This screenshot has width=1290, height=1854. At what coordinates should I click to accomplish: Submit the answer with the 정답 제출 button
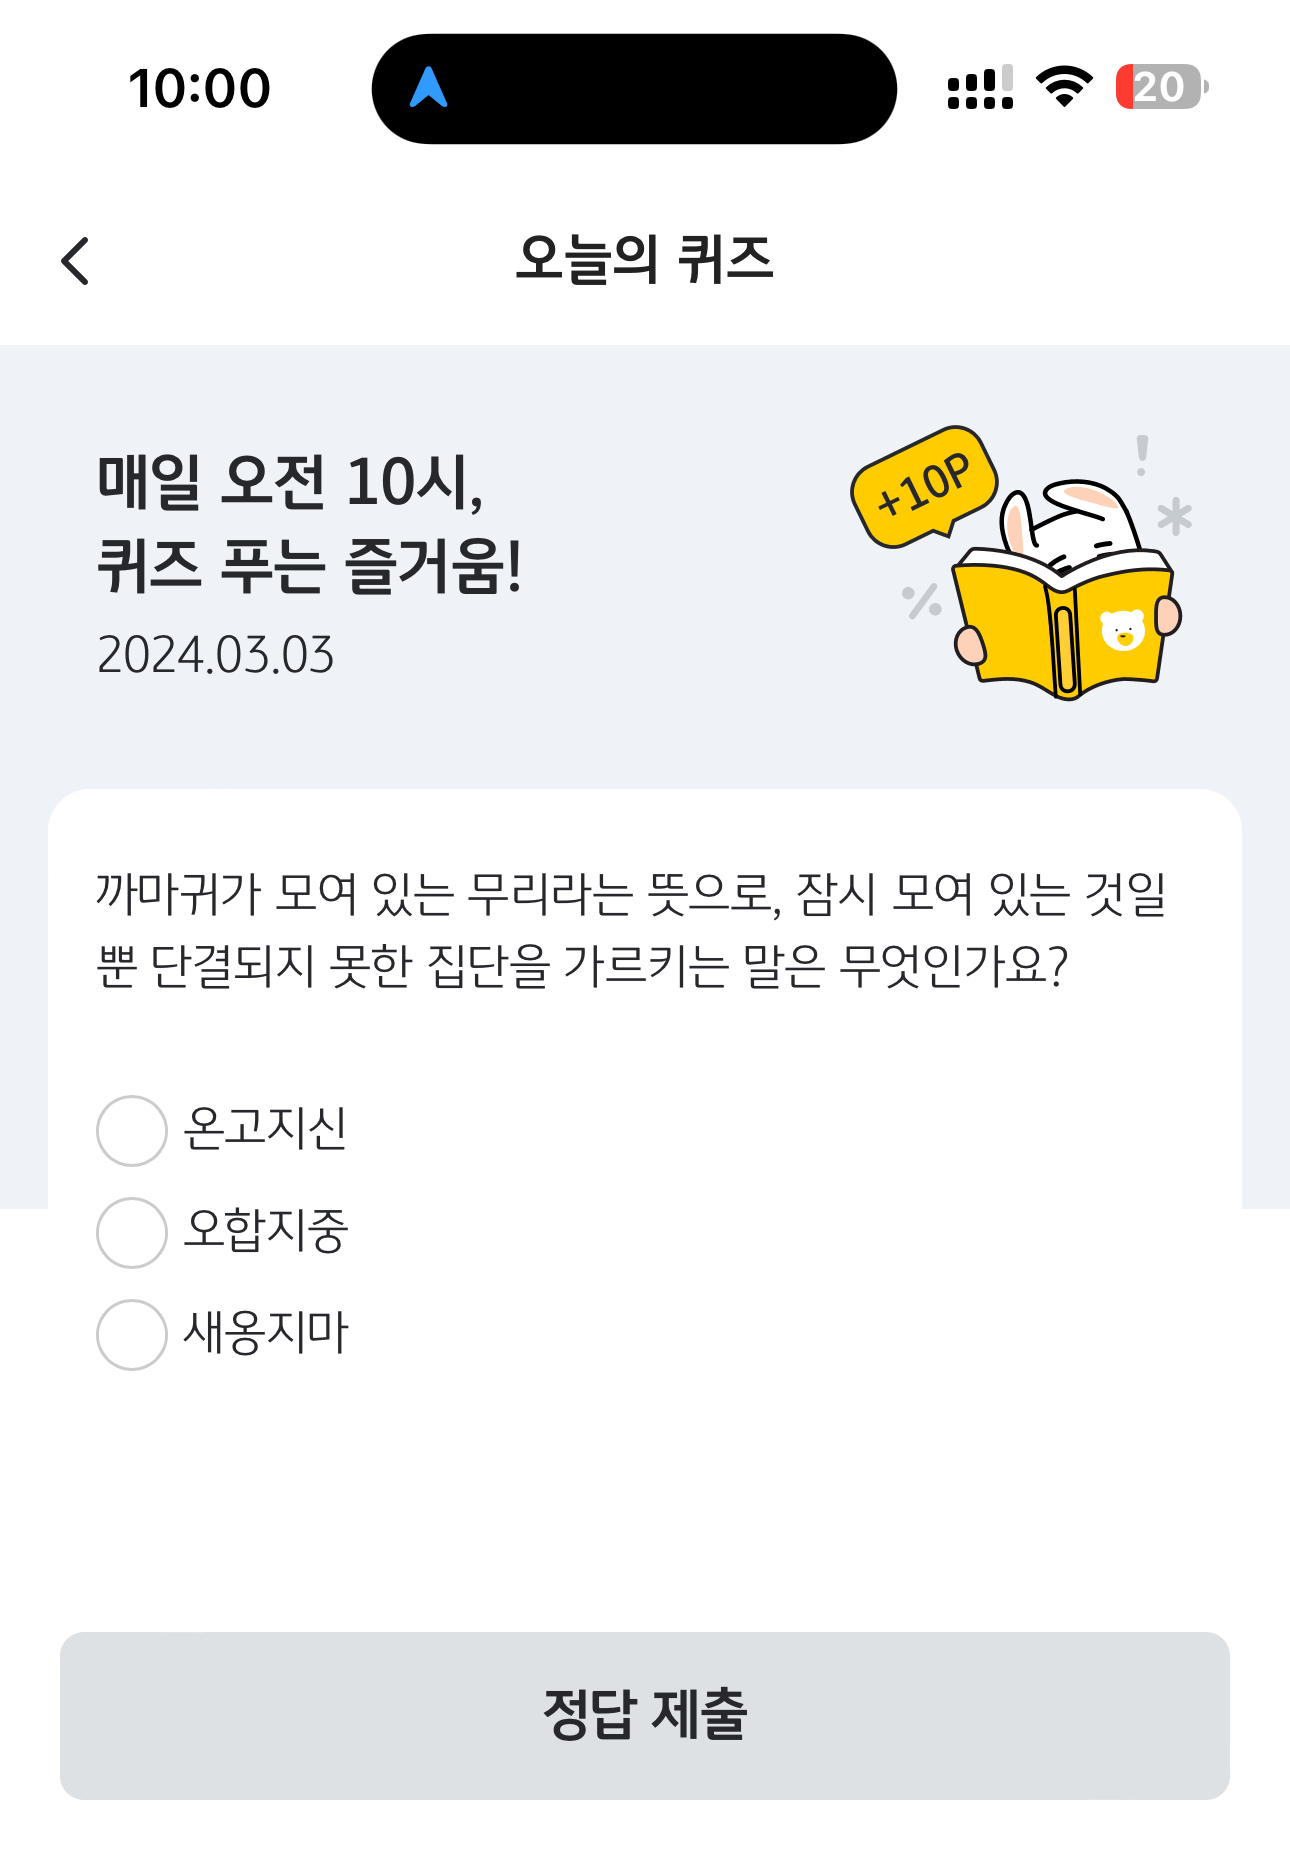(x=645, y=1716)
